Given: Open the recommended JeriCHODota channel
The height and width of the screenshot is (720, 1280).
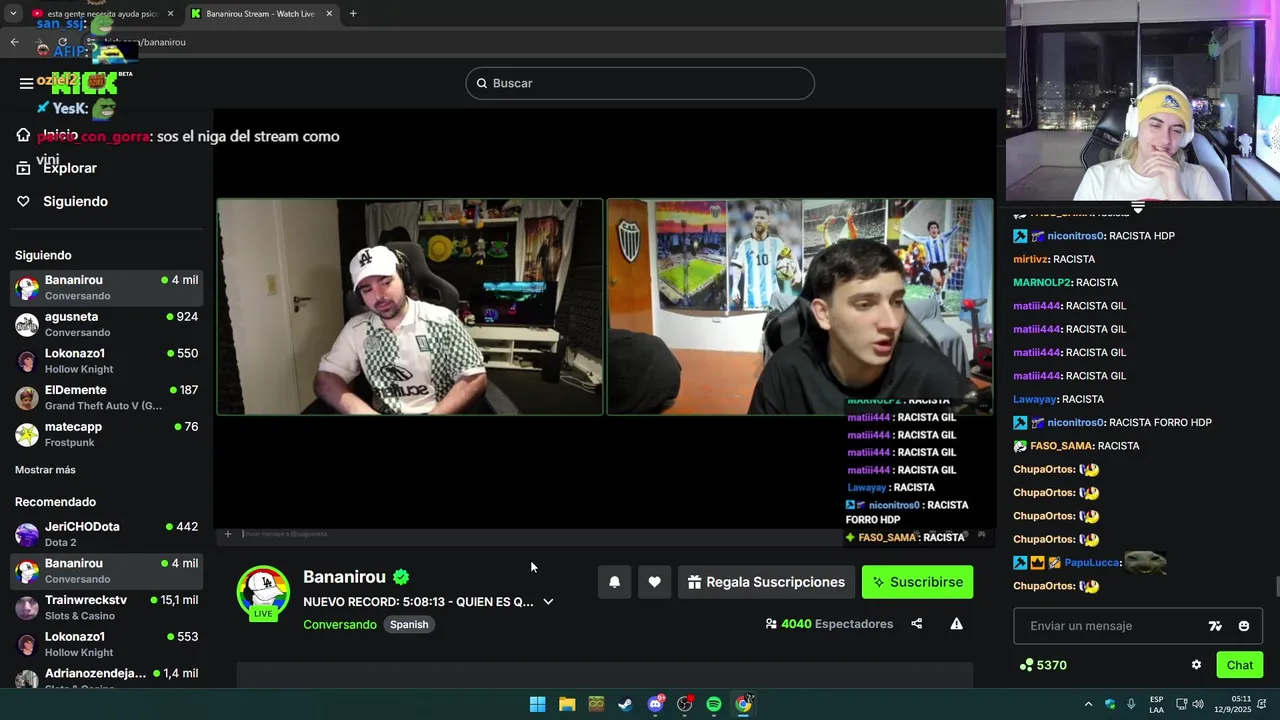Looking at the screenshot, I should coord(107,534).
